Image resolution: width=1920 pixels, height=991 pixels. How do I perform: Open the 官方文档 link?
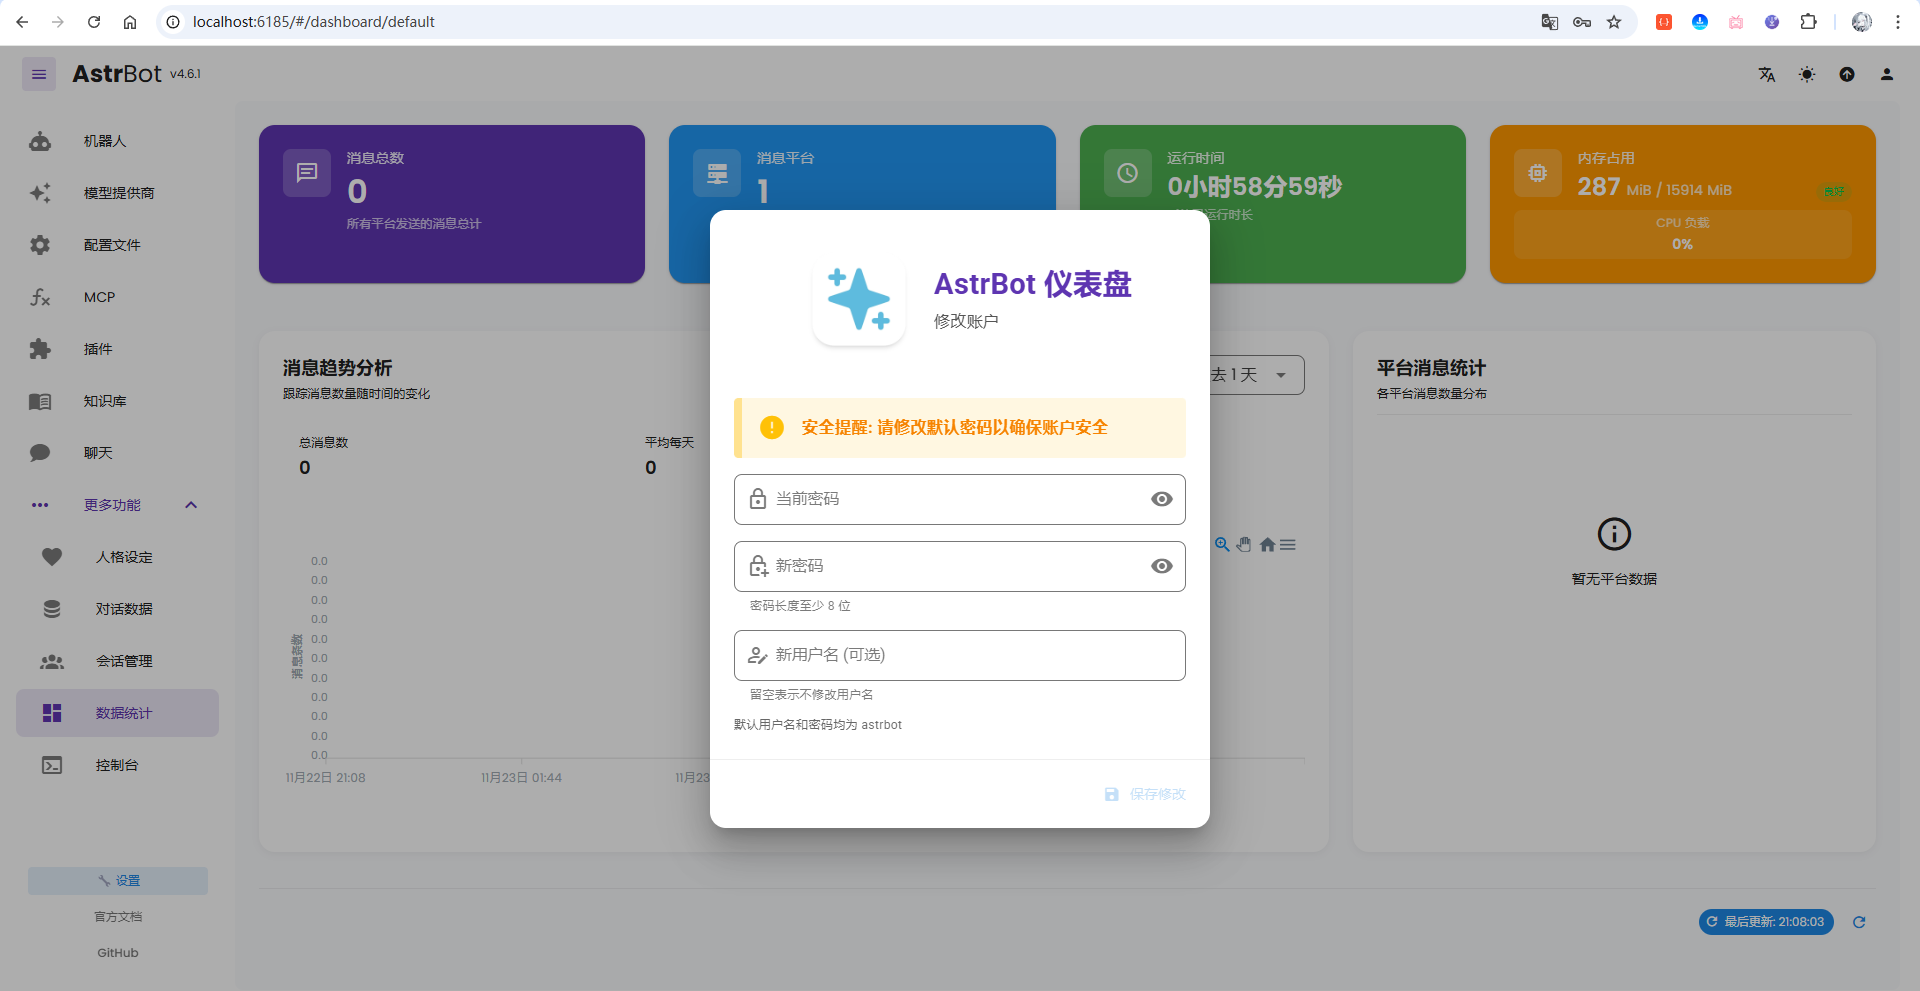point(118,917)
